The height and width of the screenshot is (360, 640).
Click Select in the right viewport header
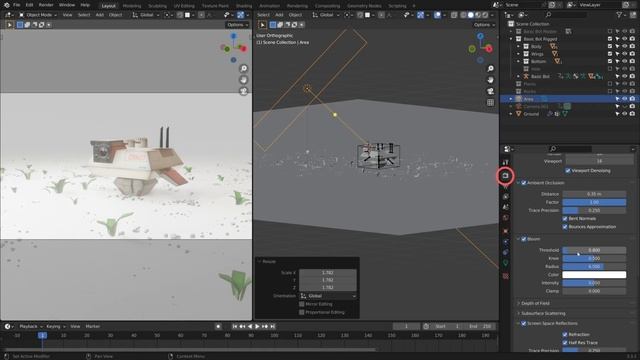pos(263,15)
